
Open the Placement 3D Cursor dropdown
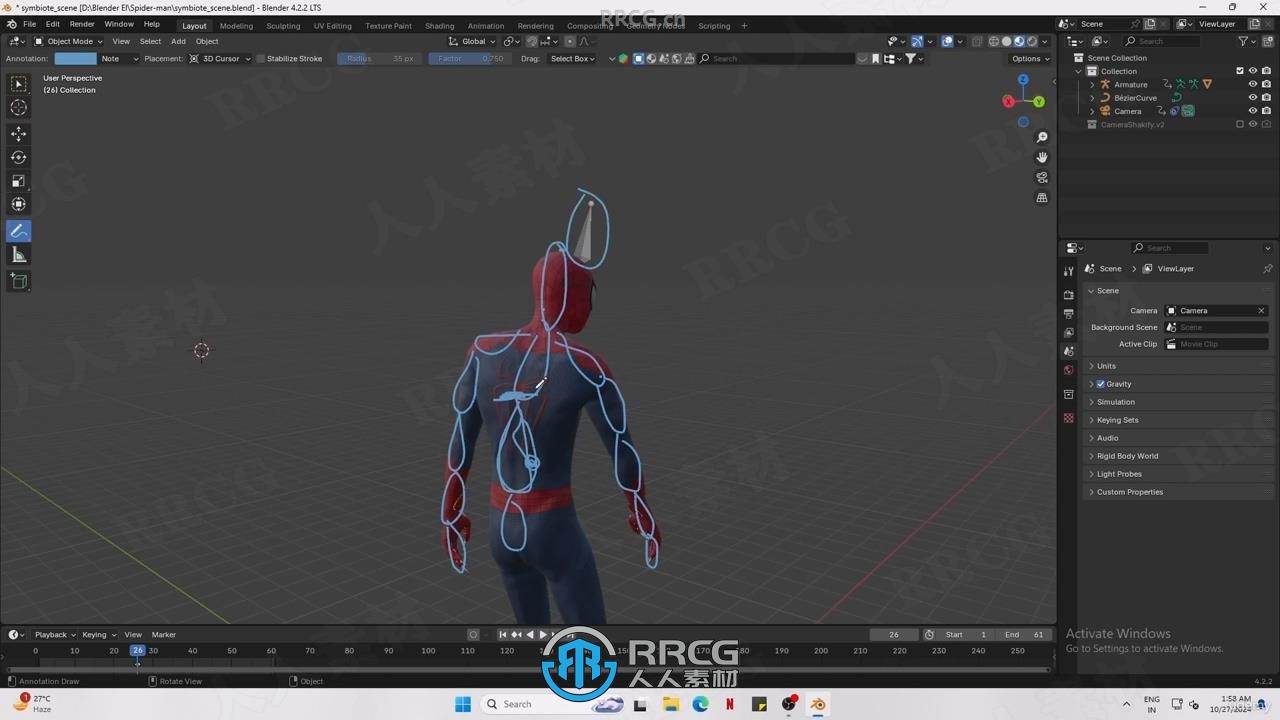[217, 59]
